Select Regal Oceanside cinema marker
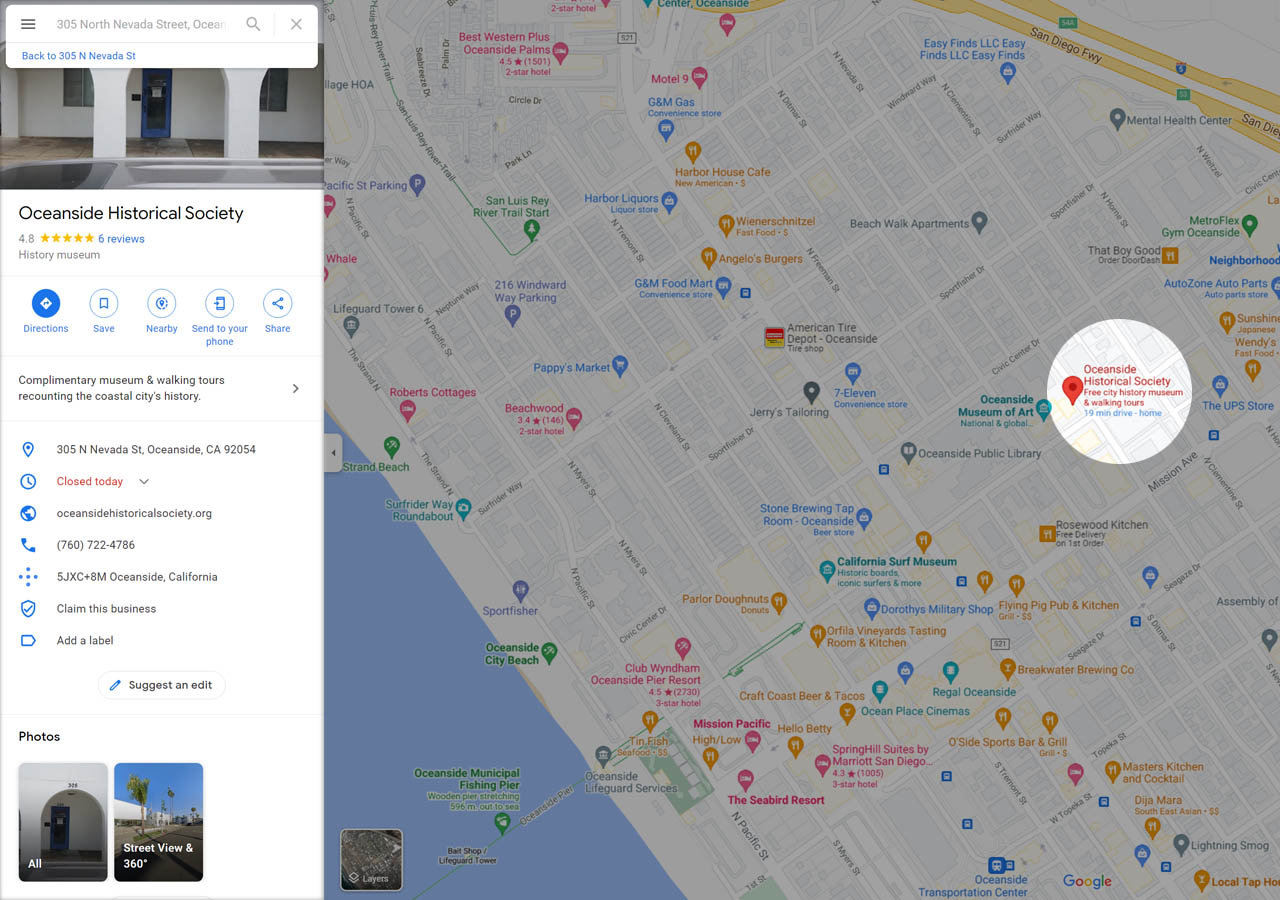The width and height of the screenshot is (1280, 900). pyautogui.click(x=950, y=672)
